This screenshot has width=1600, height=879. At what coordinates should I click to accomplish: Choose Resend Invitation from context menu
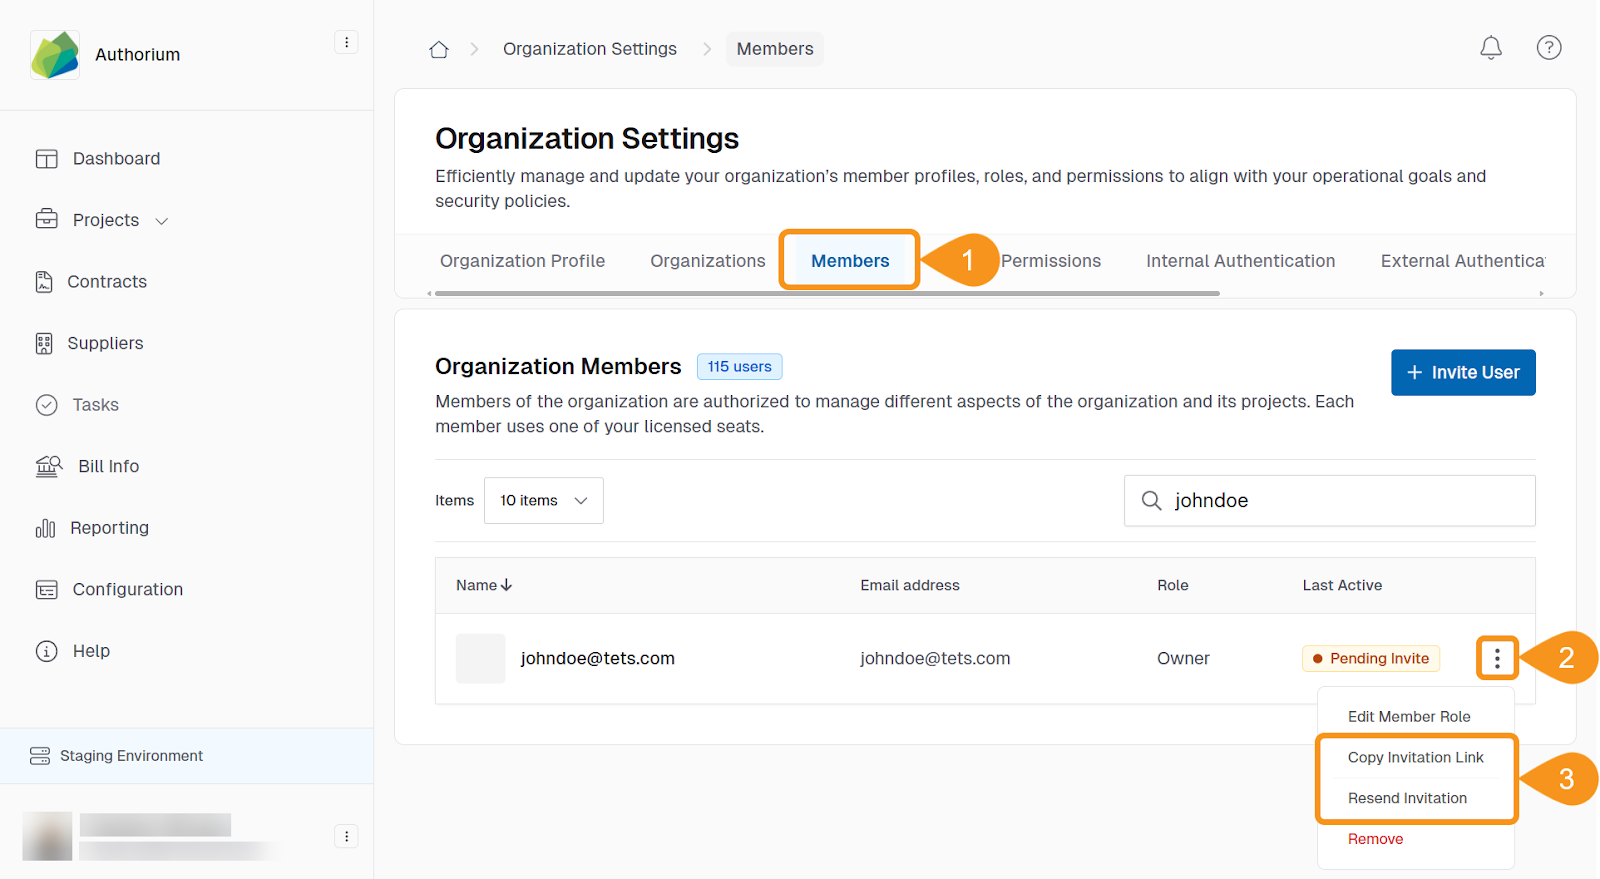(1407, 798)
